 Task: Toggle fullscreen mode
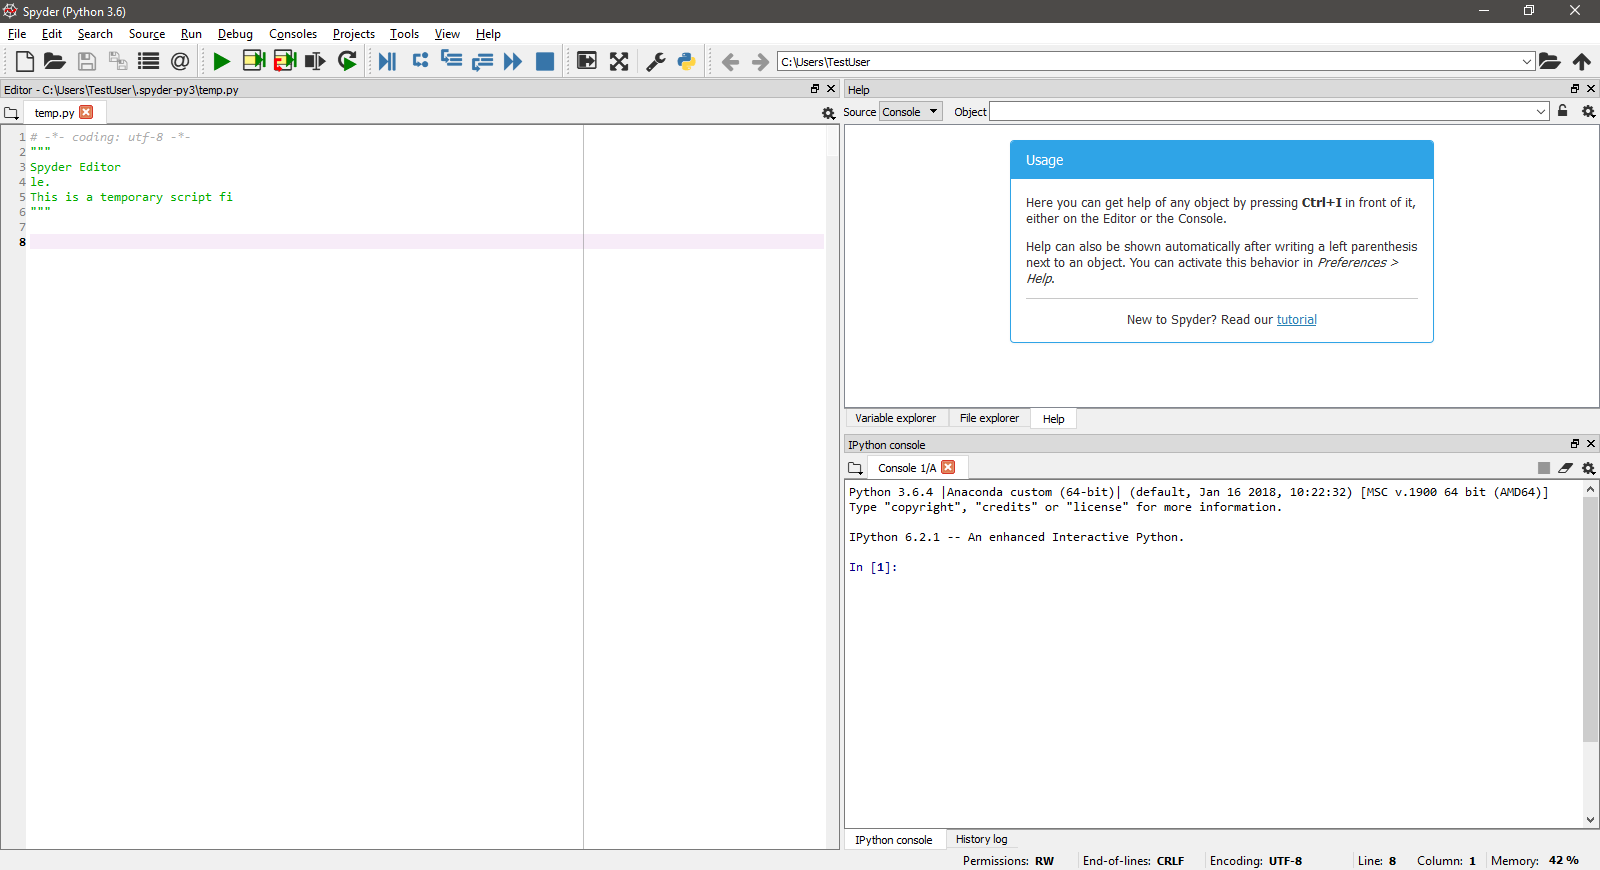click(619, 61)
